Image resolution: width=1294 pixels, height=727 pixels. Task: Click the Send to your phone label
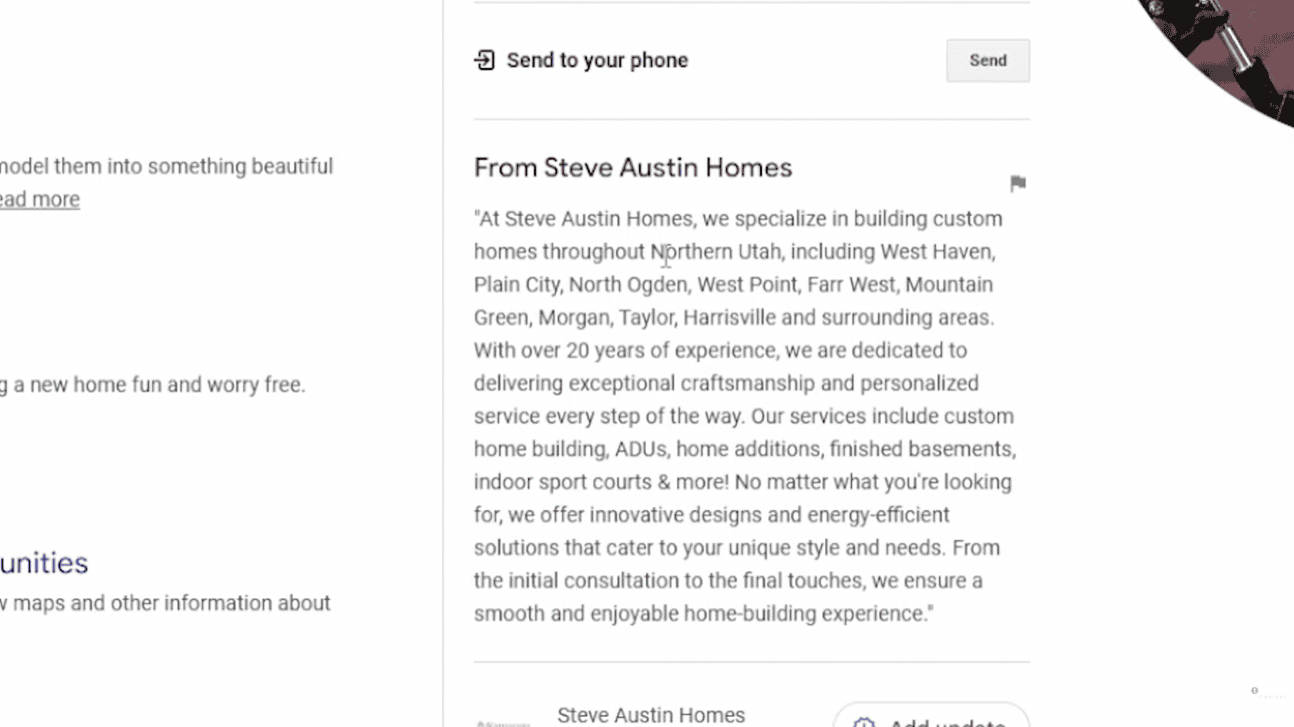[x=597, y=60]
